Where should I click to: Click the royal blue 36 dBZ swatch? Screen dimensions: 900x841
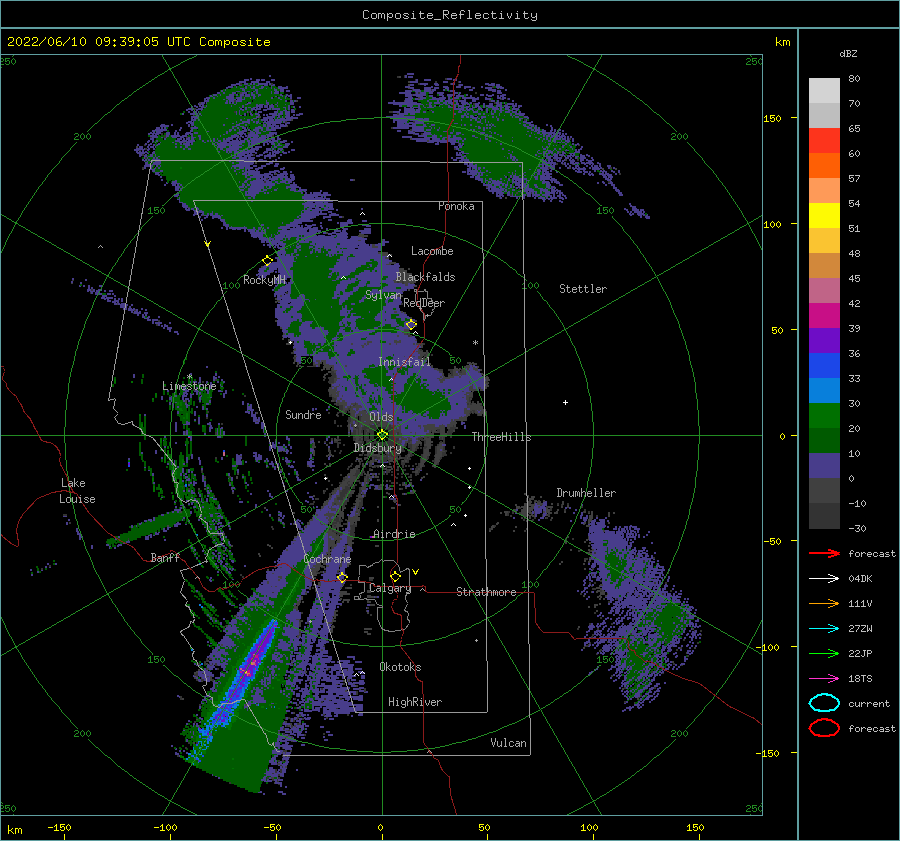click(x=824, y=365)
